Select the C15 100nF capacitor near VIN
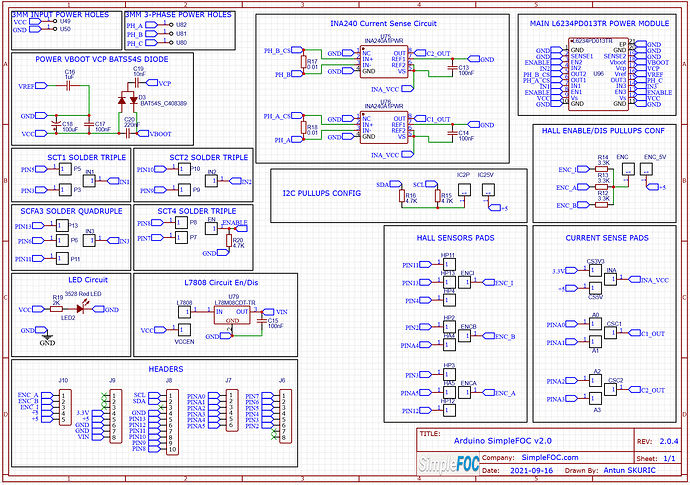This screenshot has height=485, width=690. [x=262, y=321]
